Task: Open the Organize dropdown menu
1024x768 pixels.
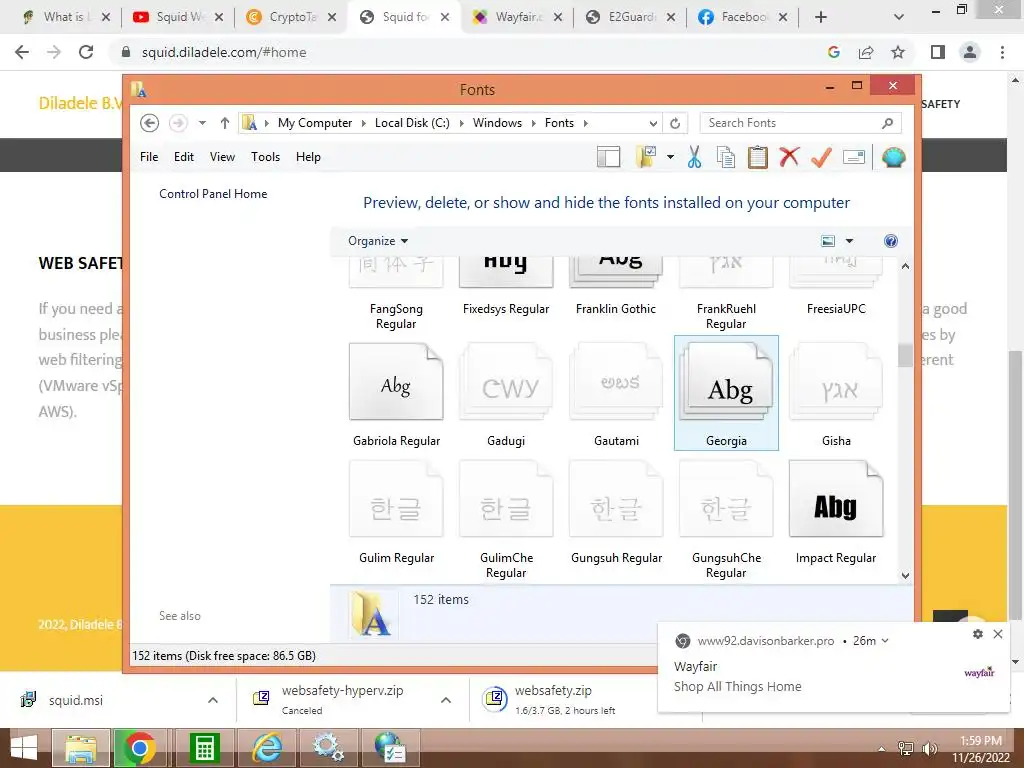Action: 377,241
